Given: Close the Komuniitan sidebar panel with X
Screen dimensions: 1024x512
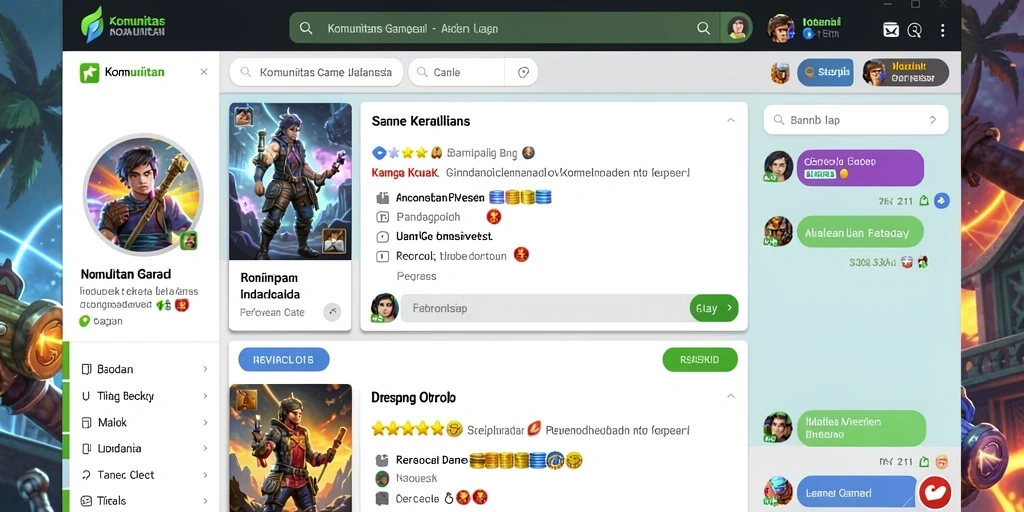Looking at the screenshot, I should [x=204, y=72].
